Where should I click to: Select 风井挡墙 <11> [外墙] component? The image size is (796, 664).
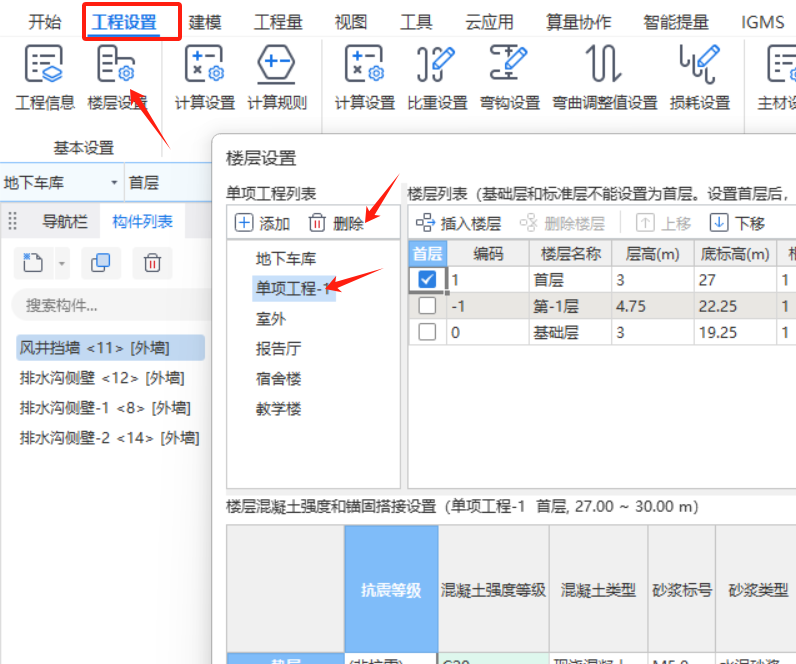click(110, 348)
